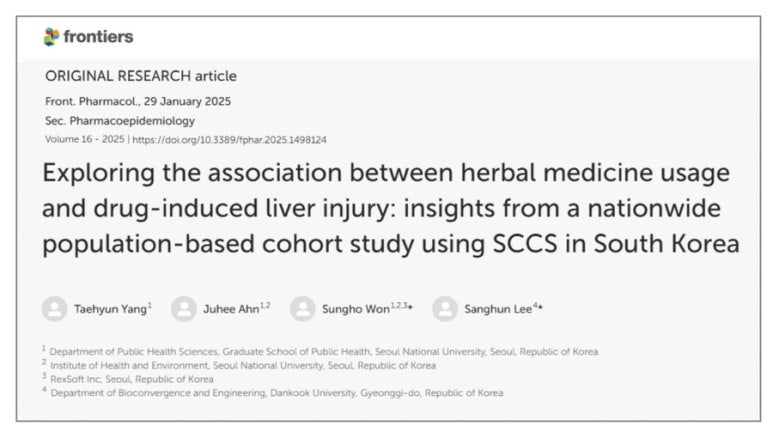Click the ORIGINAL RESEARCH article label

[x=141, y=76]
